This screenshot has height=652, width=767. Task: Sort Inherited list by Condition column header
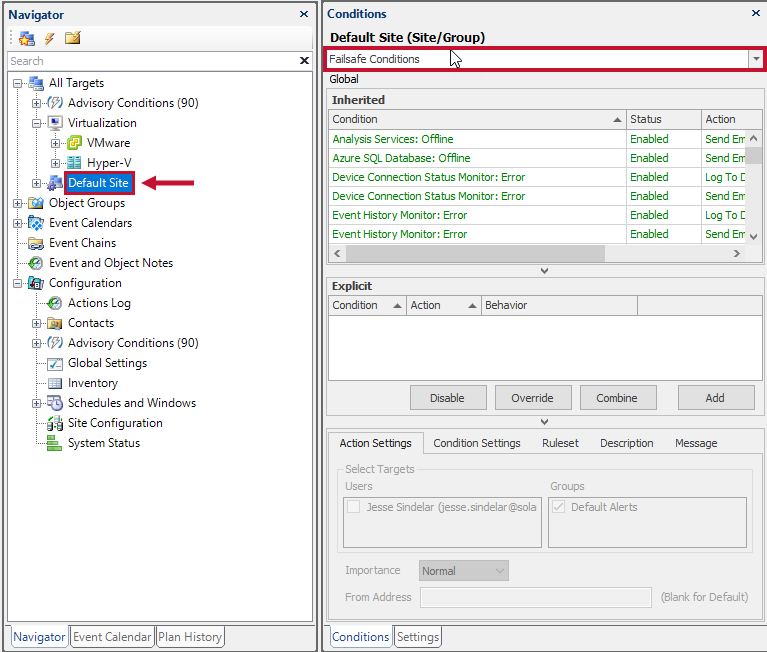pyautogui.click(x=477, y=119)
